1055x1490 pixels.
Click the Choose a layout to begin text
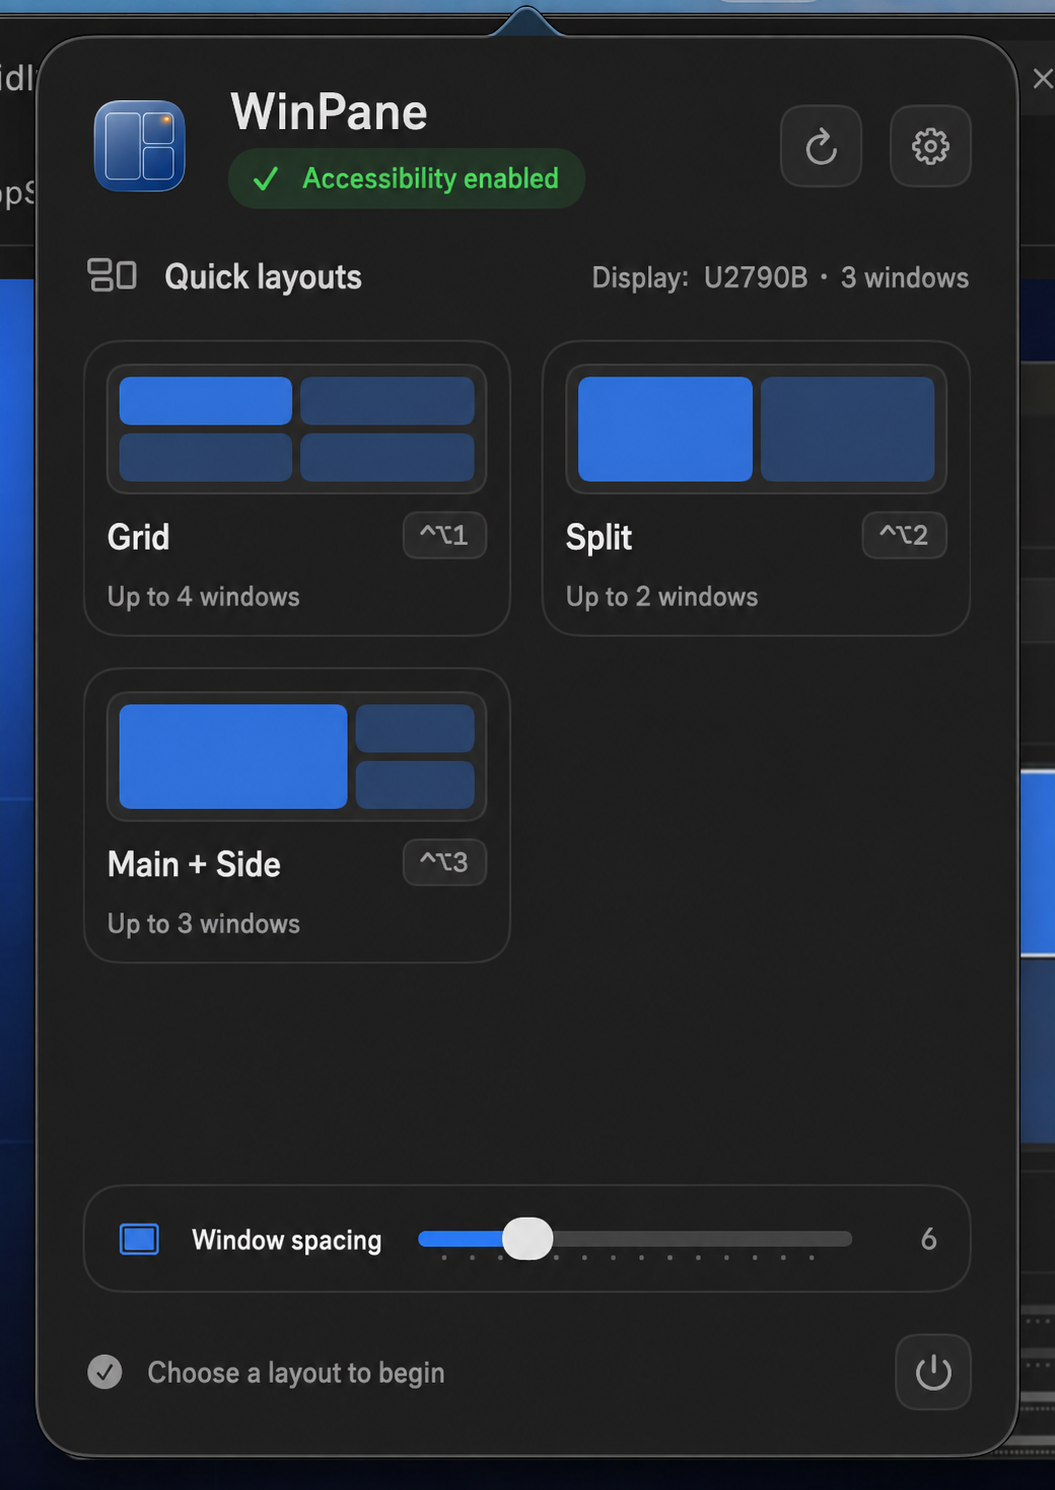tap(296, 1373)
